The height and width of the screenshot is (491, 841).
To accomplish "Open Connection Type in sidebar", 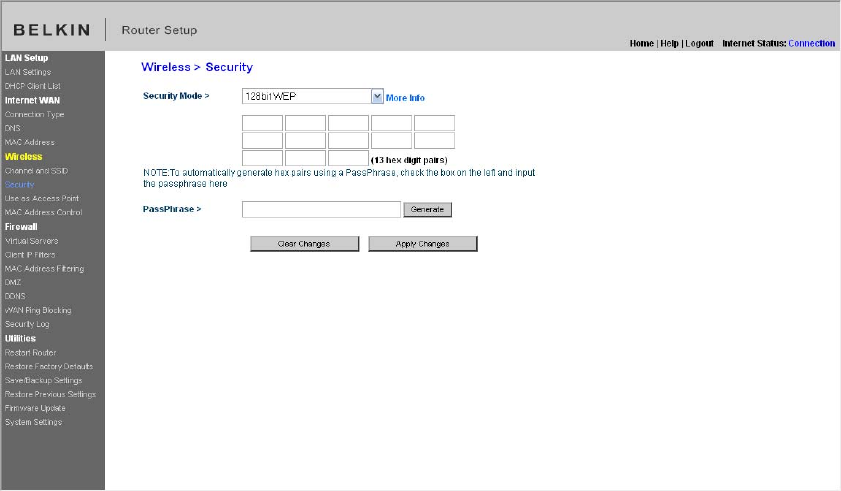I will [x=34, y=114].
